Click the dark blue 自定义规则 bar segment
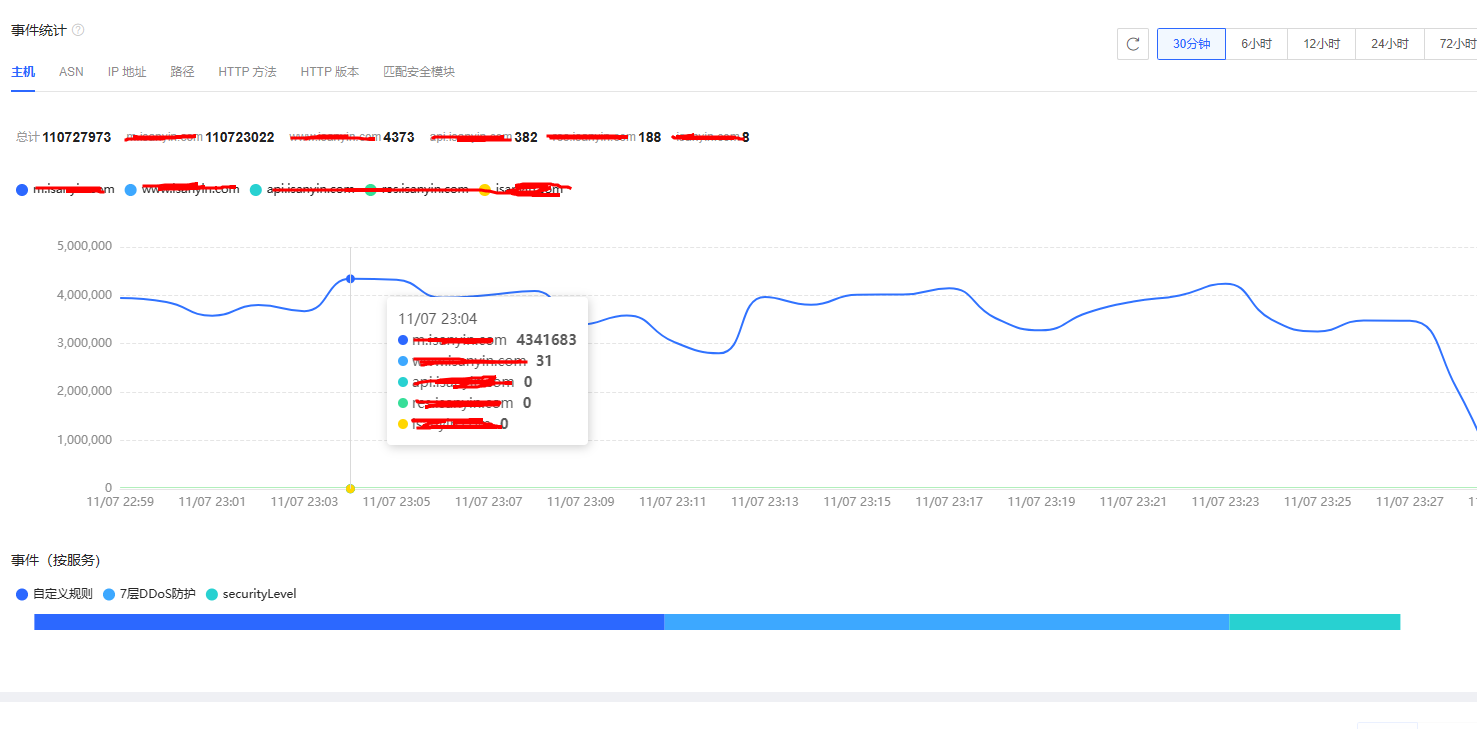1477x729 pixels. (348, 622)
